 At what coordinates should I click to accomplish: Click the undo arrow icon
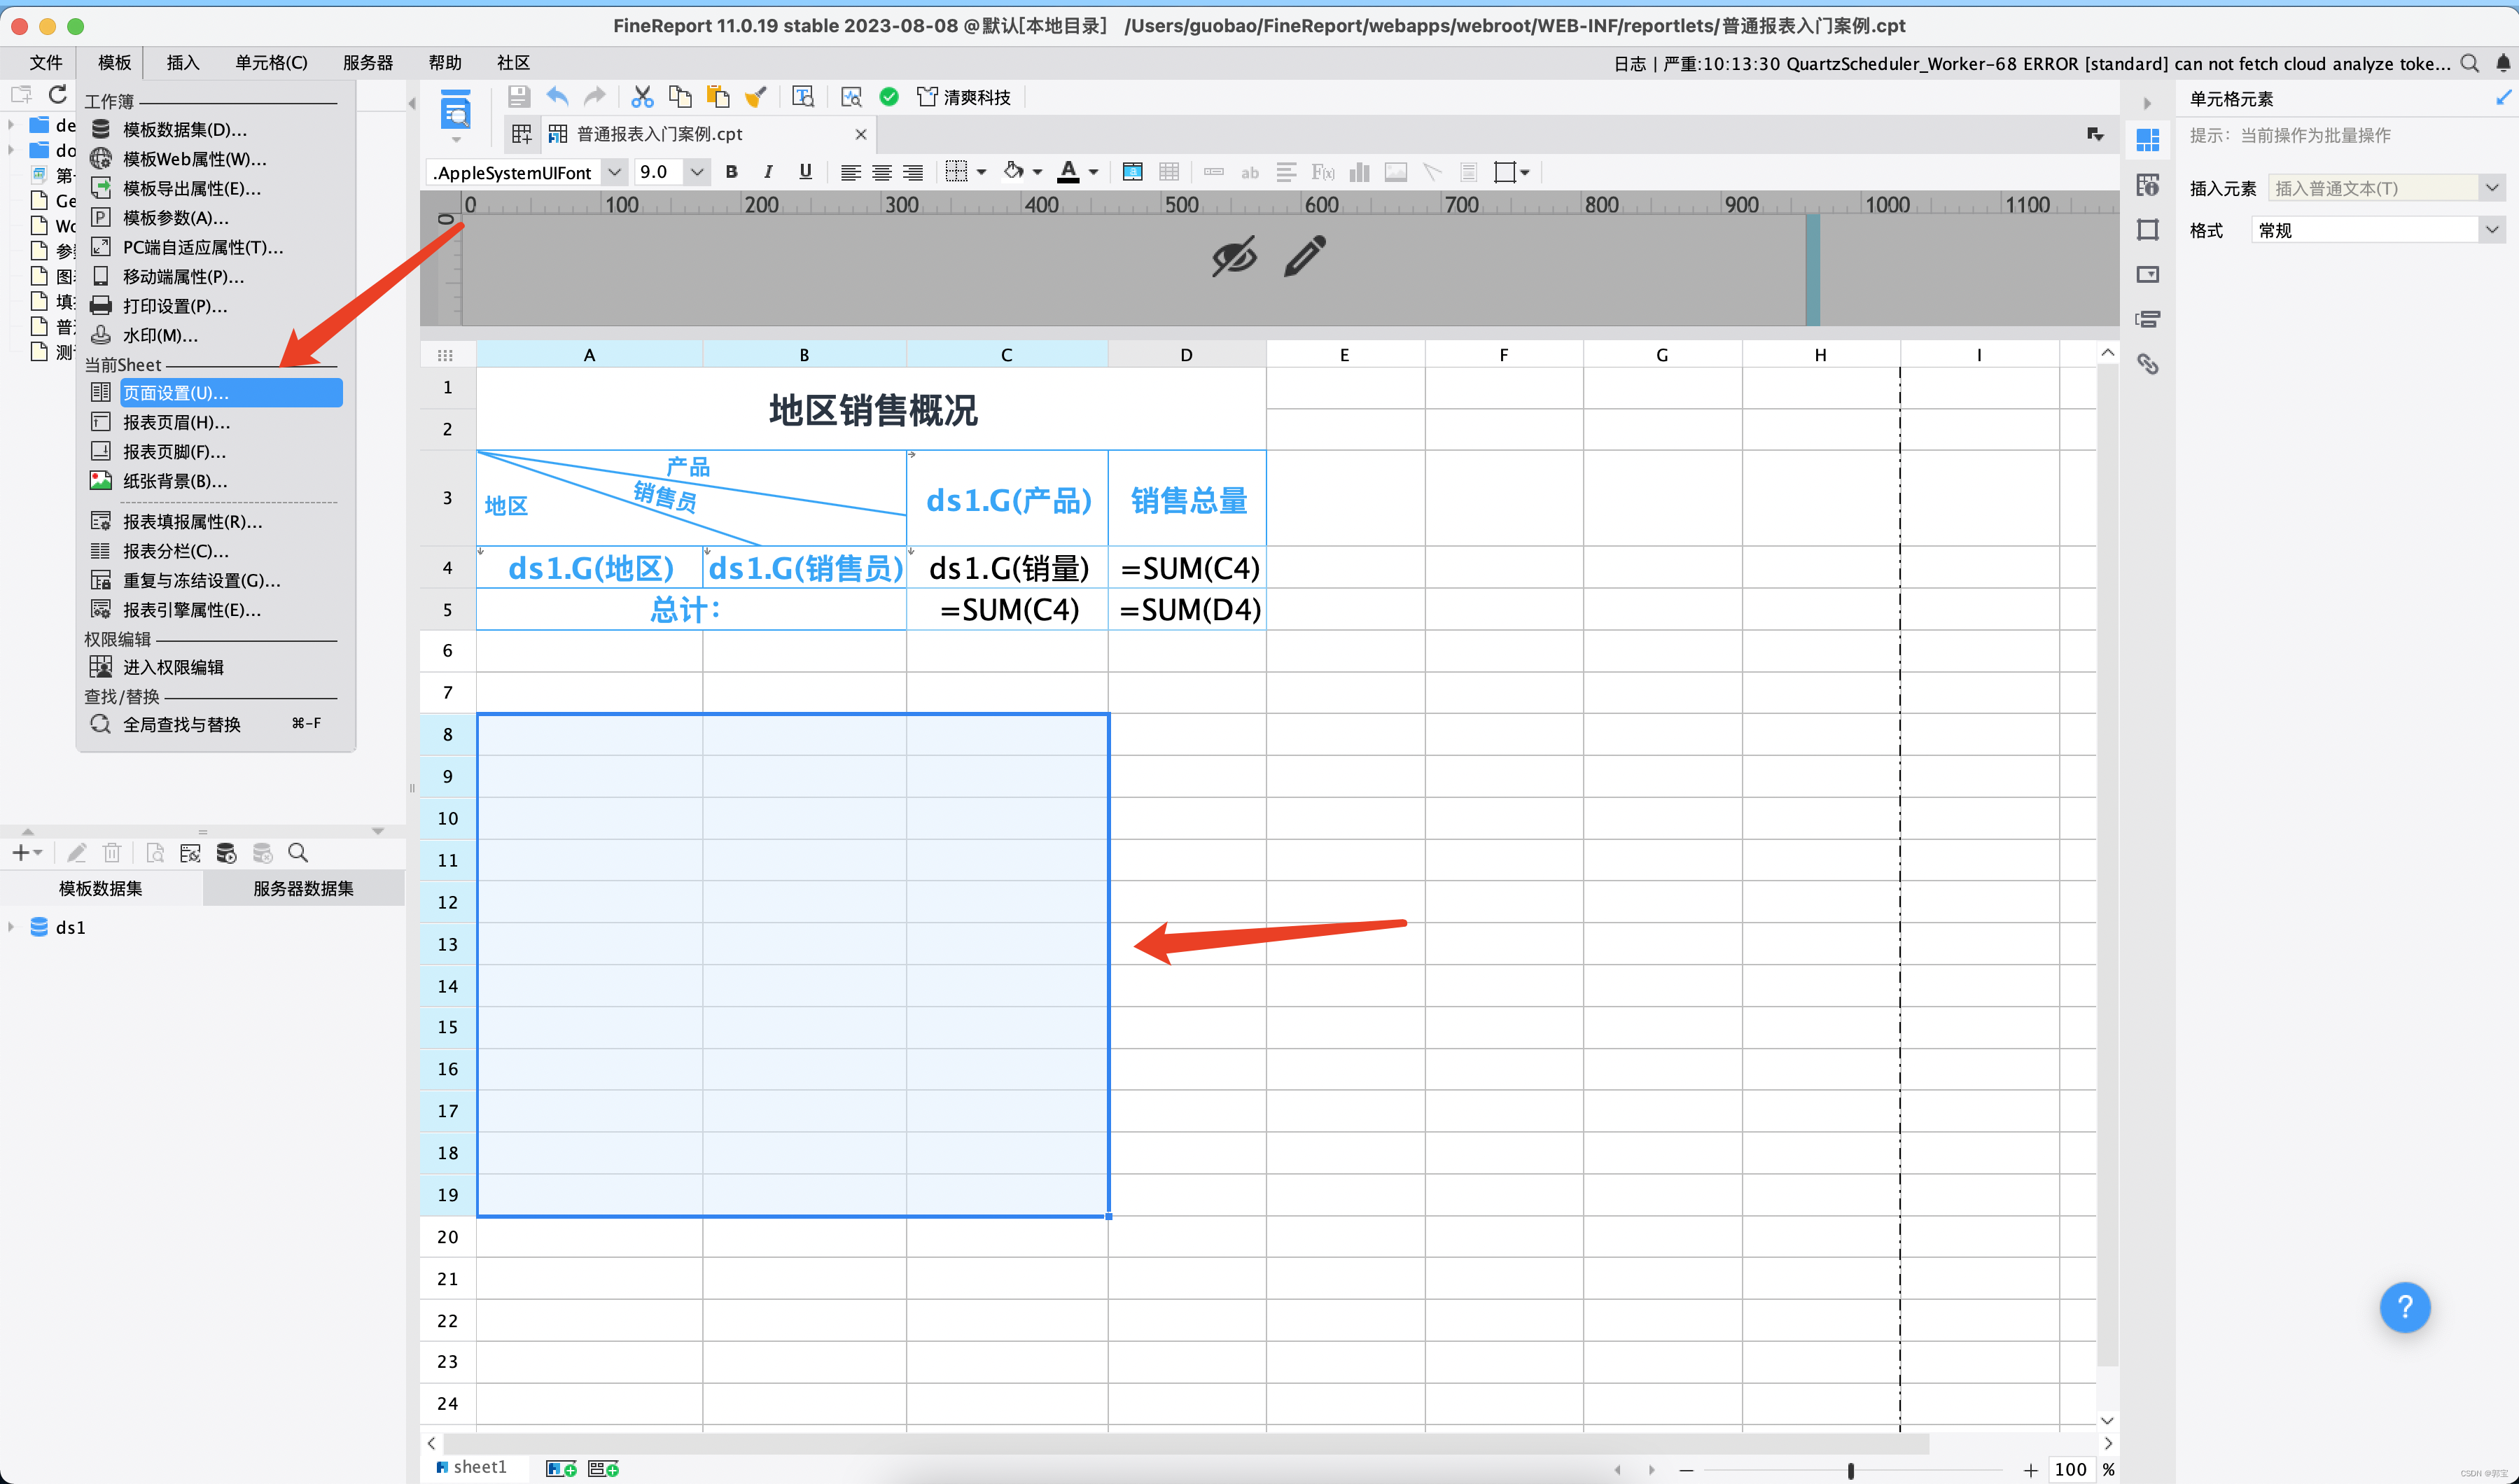click(x=557, y=97)
